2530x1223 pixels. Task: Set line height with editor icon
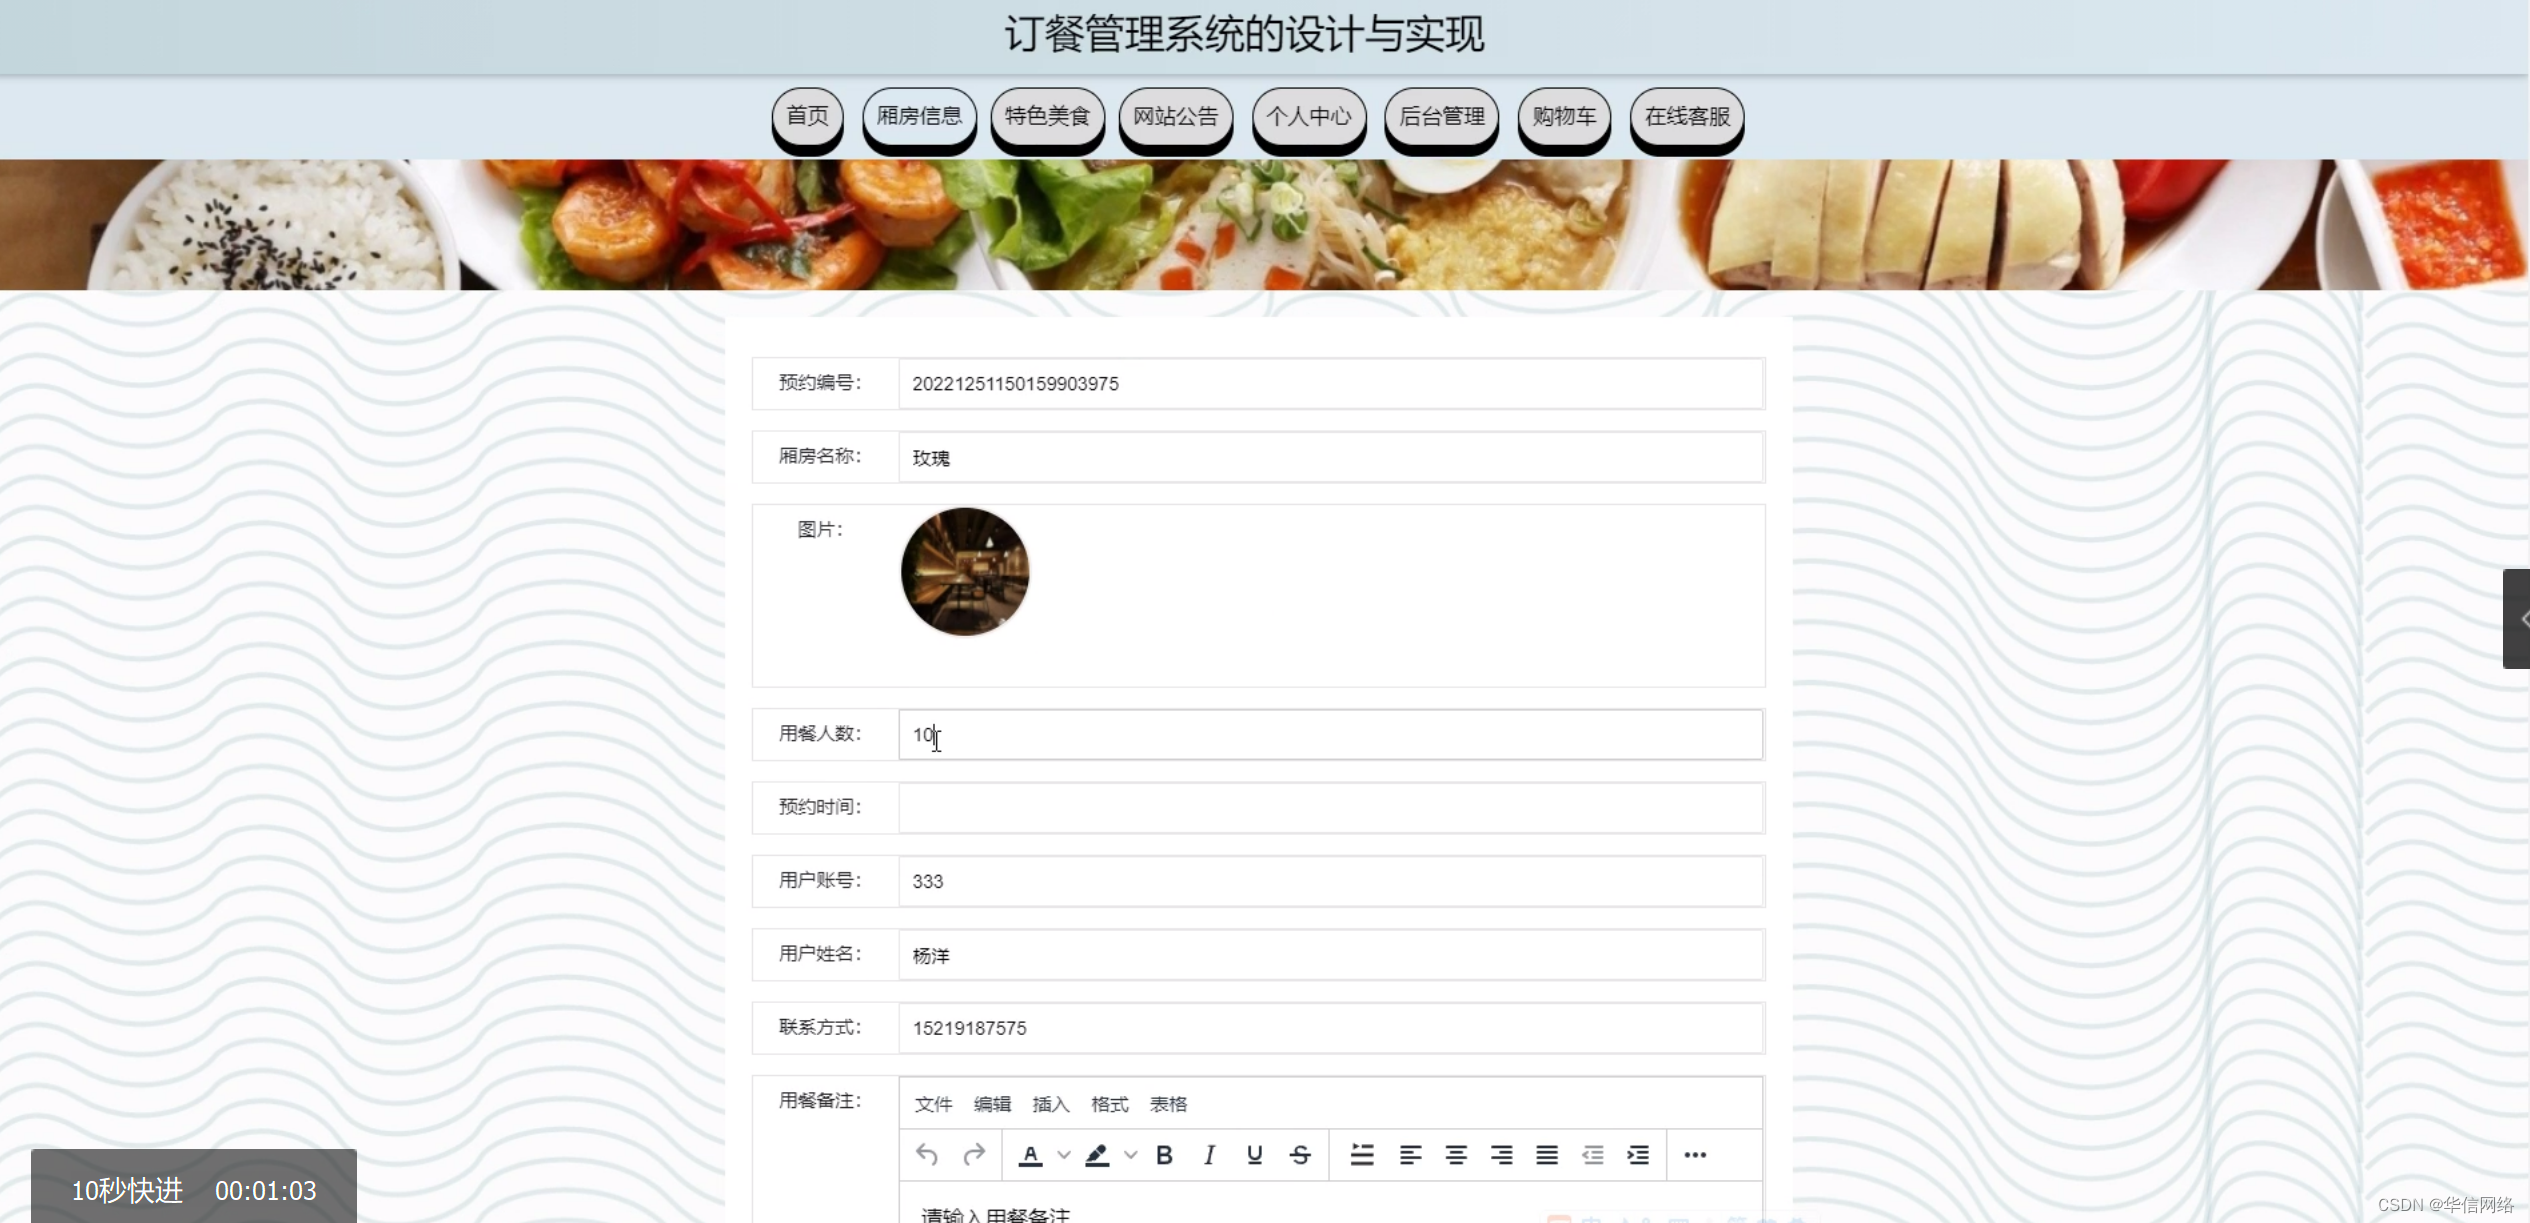[1361, 1155]
